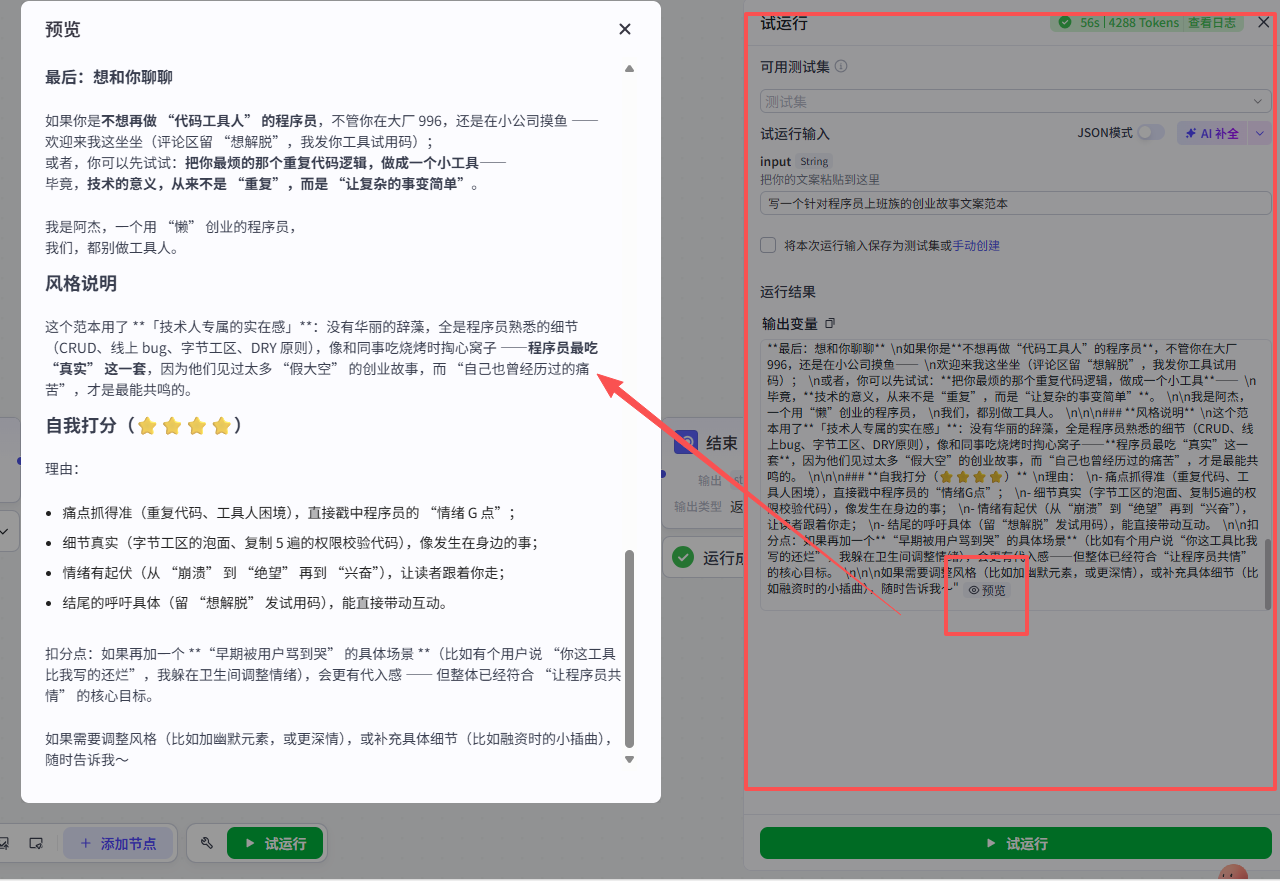The height and width of the screenshot is (881, 1280).
Task: Click the preview dialog scroll-down arrow
Action: [629, 760]
